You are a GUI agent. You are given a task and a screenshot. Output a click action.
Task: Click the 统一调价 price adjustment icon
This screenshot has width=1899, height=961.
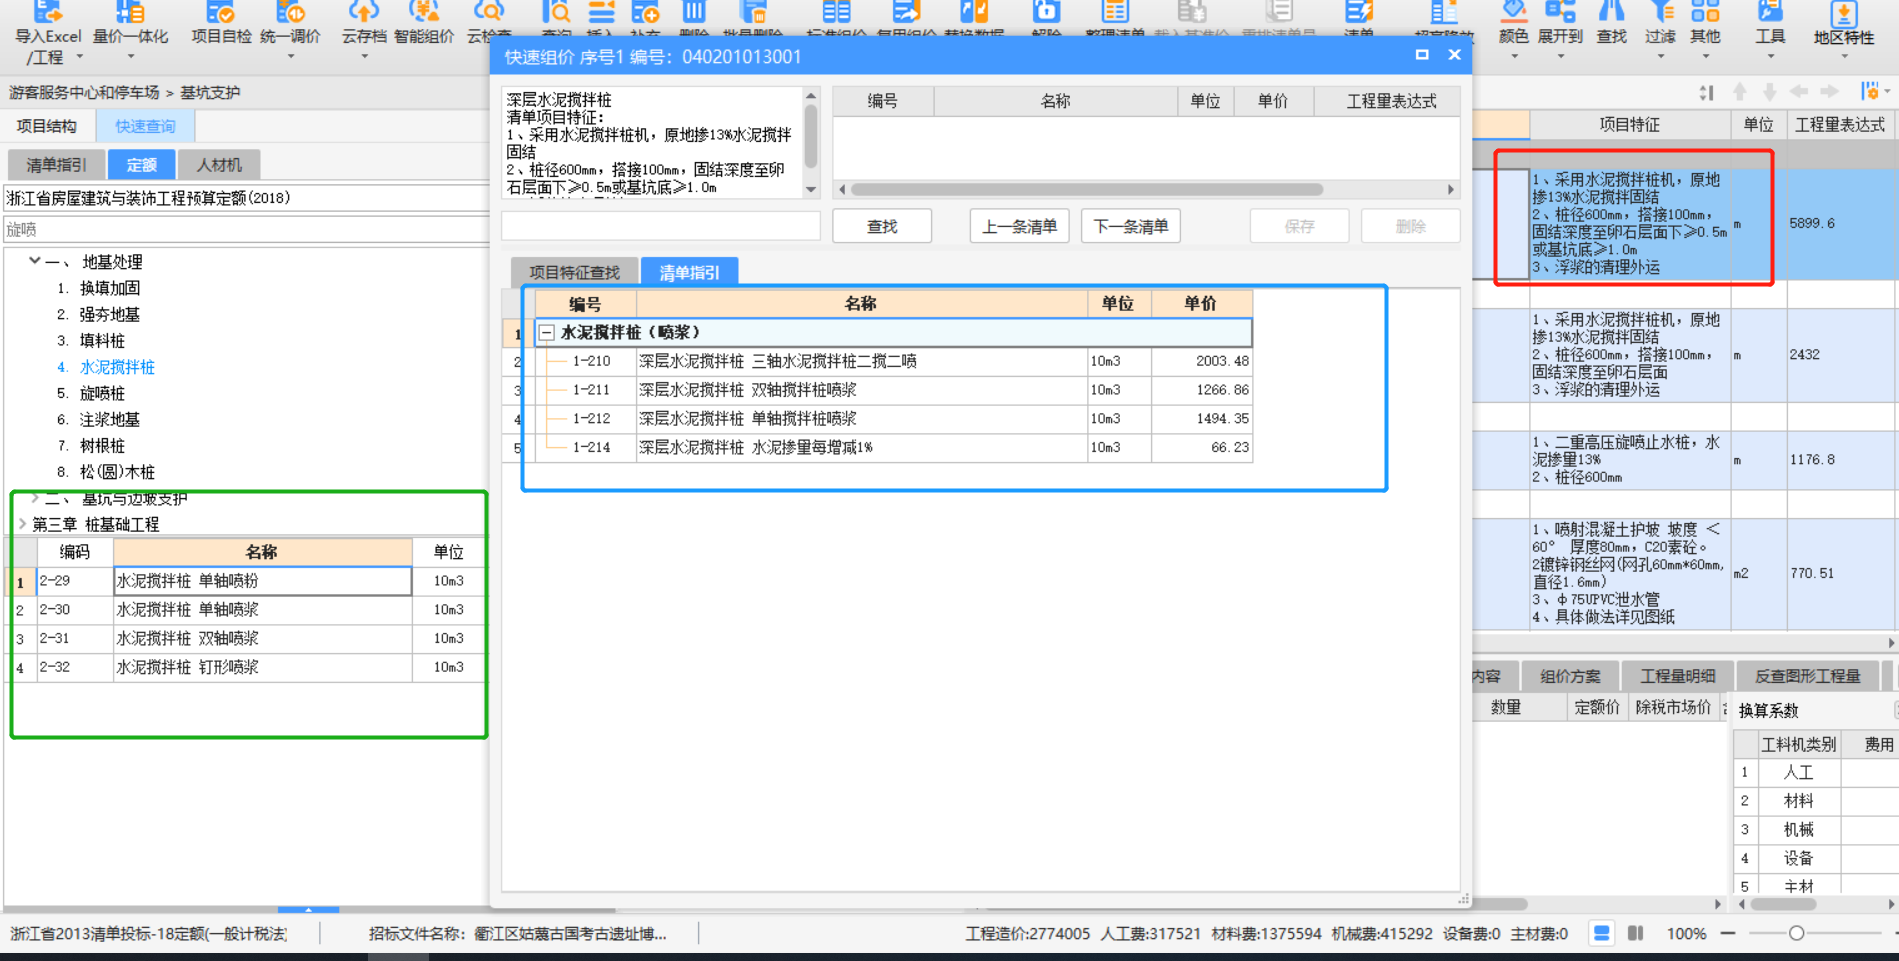click(x=290, y=12)
